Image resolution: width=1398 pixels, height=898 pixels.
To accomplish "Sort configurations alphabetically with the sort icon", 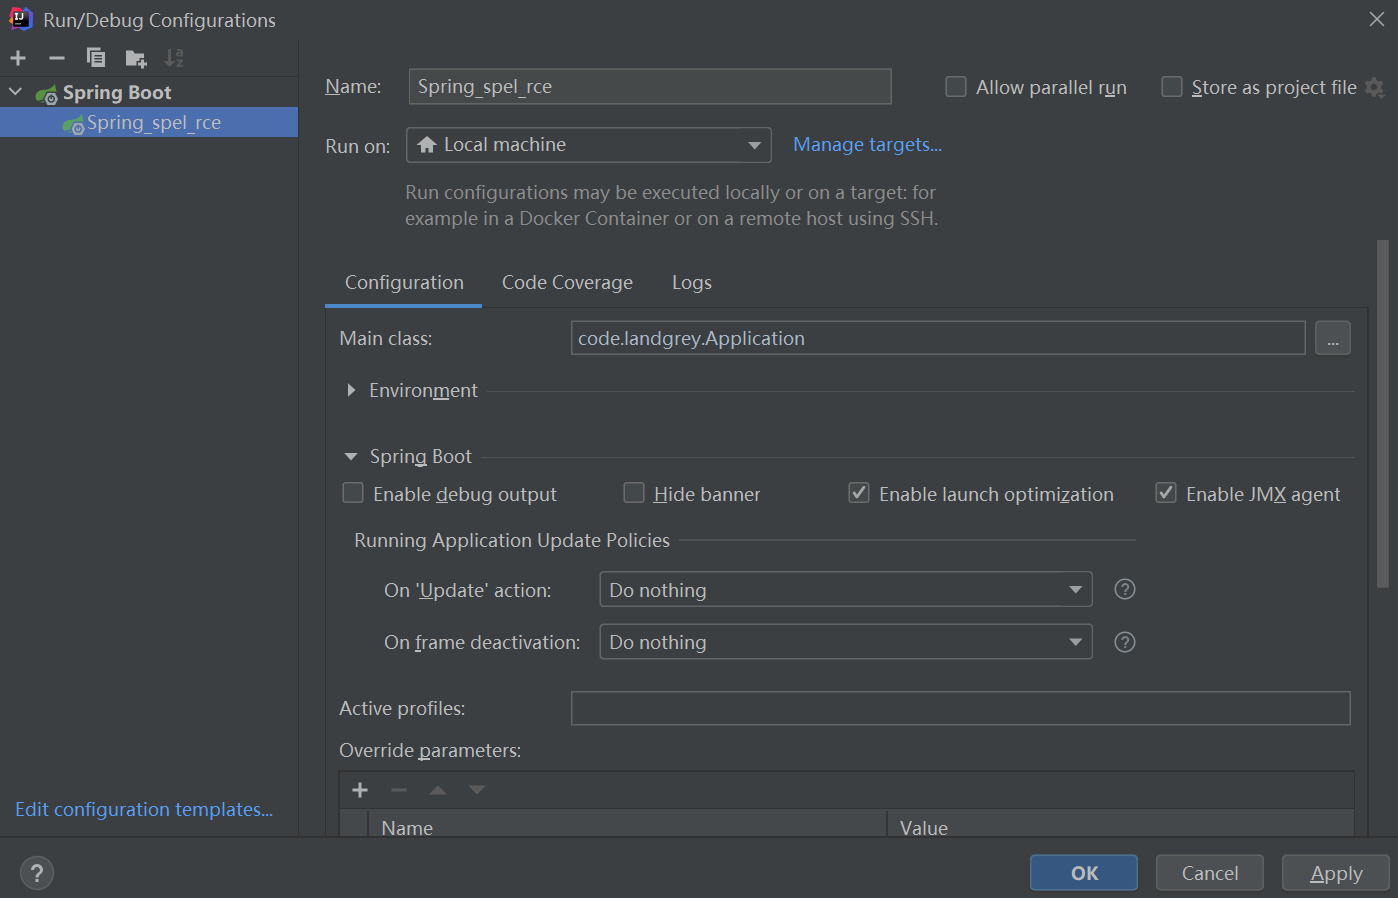I will pos(174,57).
